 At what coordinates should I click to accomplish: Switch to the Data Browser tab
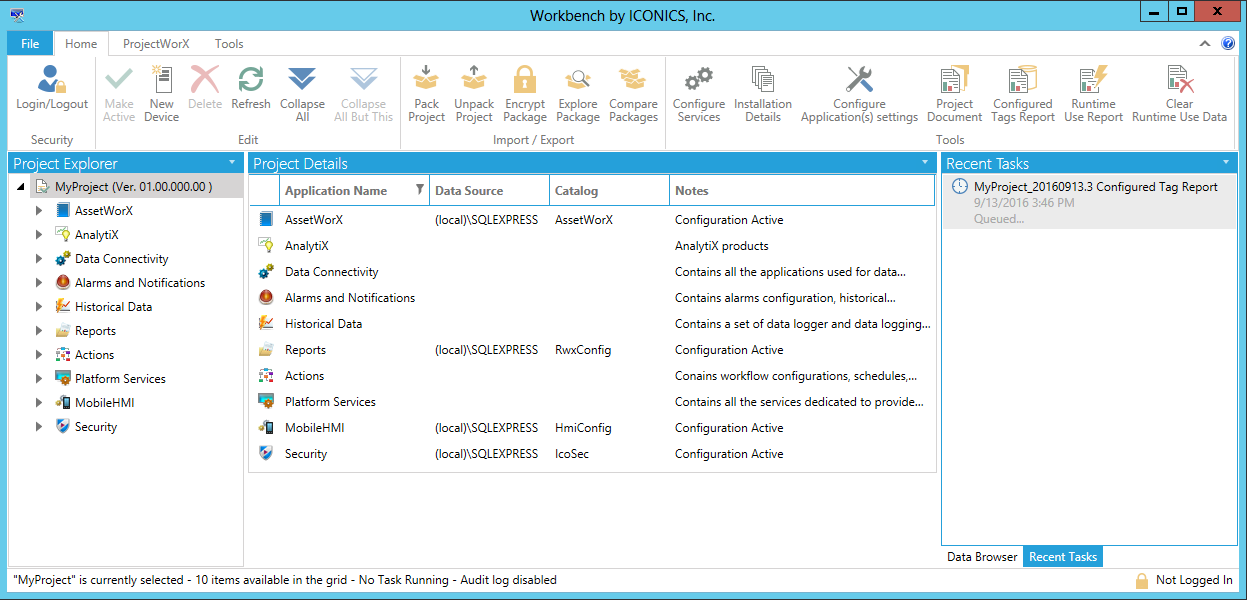tap(982, 557)
